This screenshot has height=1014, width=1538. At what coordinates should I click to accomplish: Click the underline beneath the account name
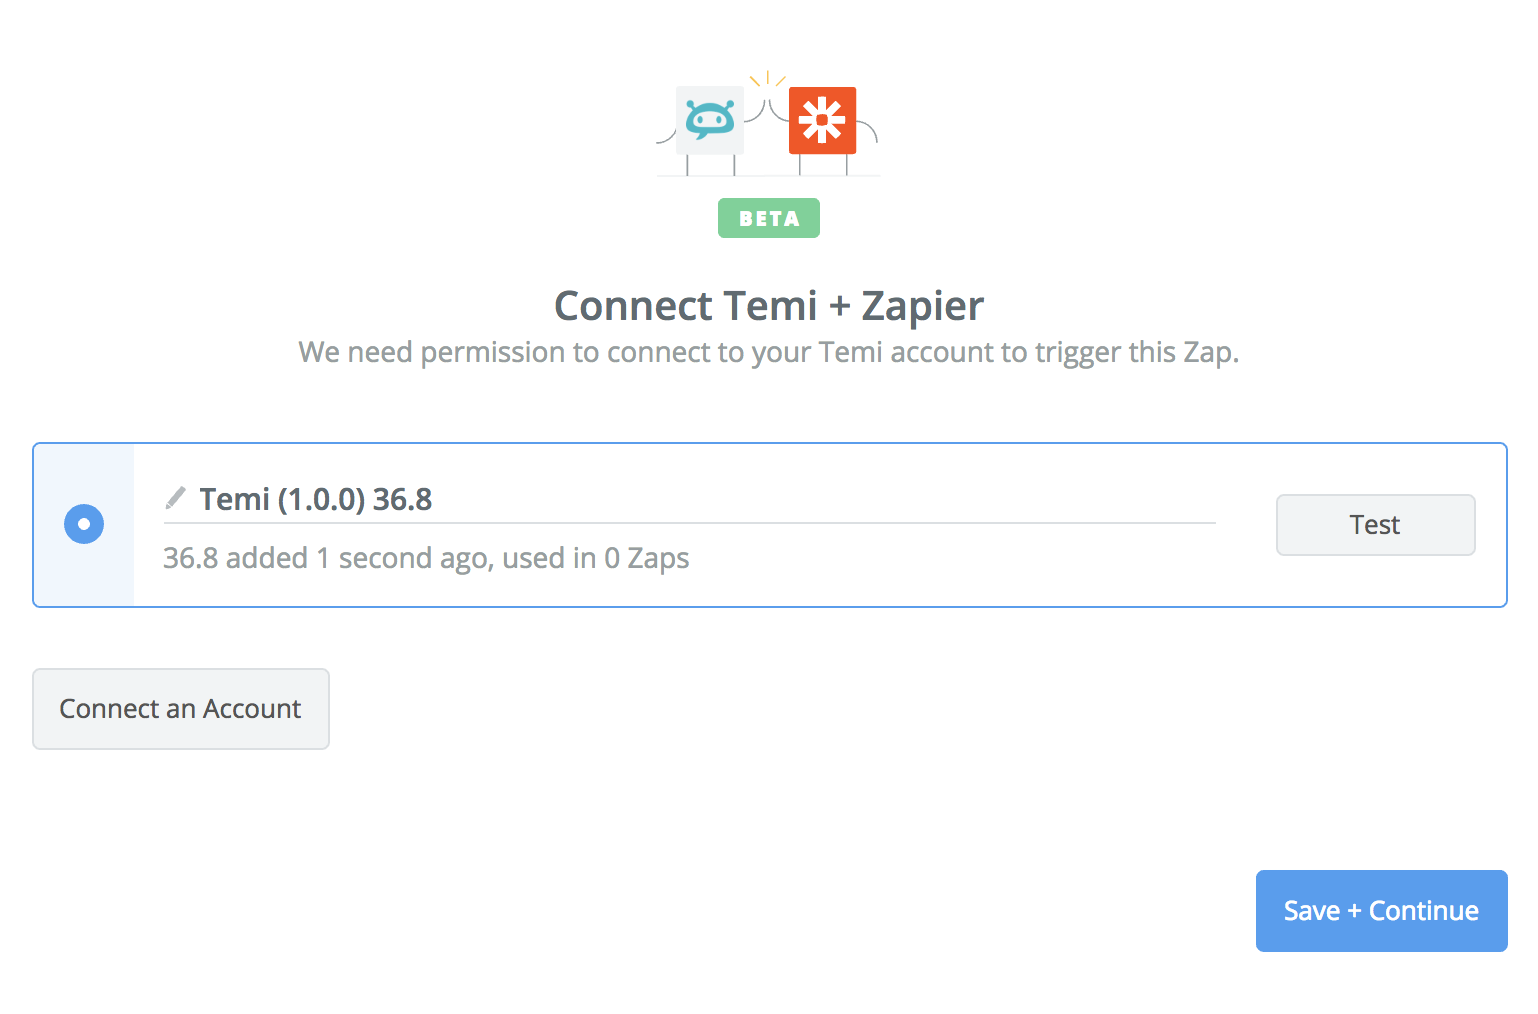click(x=690, y=522)
